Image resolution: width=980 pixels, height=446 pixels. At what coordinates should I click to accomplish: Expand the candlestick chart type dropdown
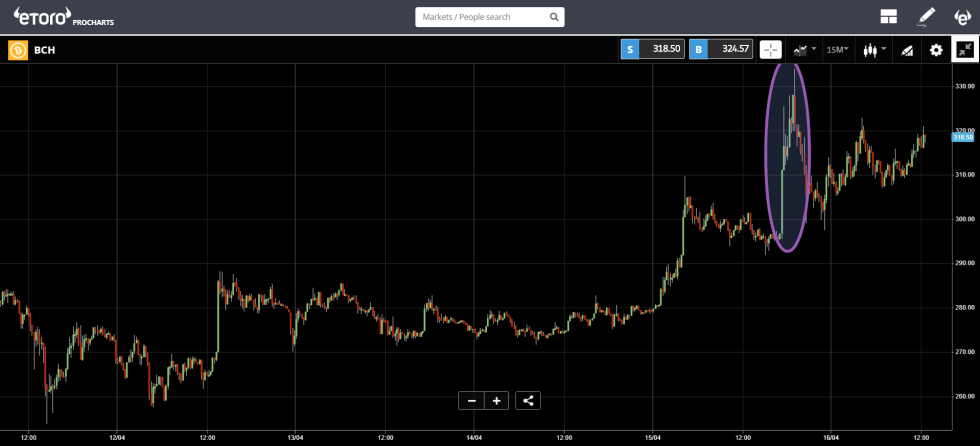(x=874, y=50)
